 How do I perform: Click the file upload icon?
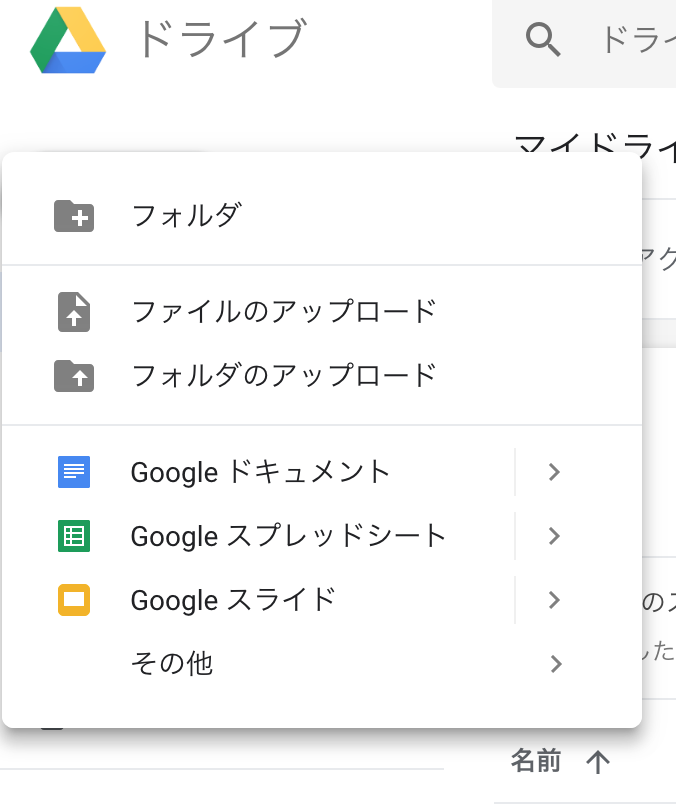(74, 312)
